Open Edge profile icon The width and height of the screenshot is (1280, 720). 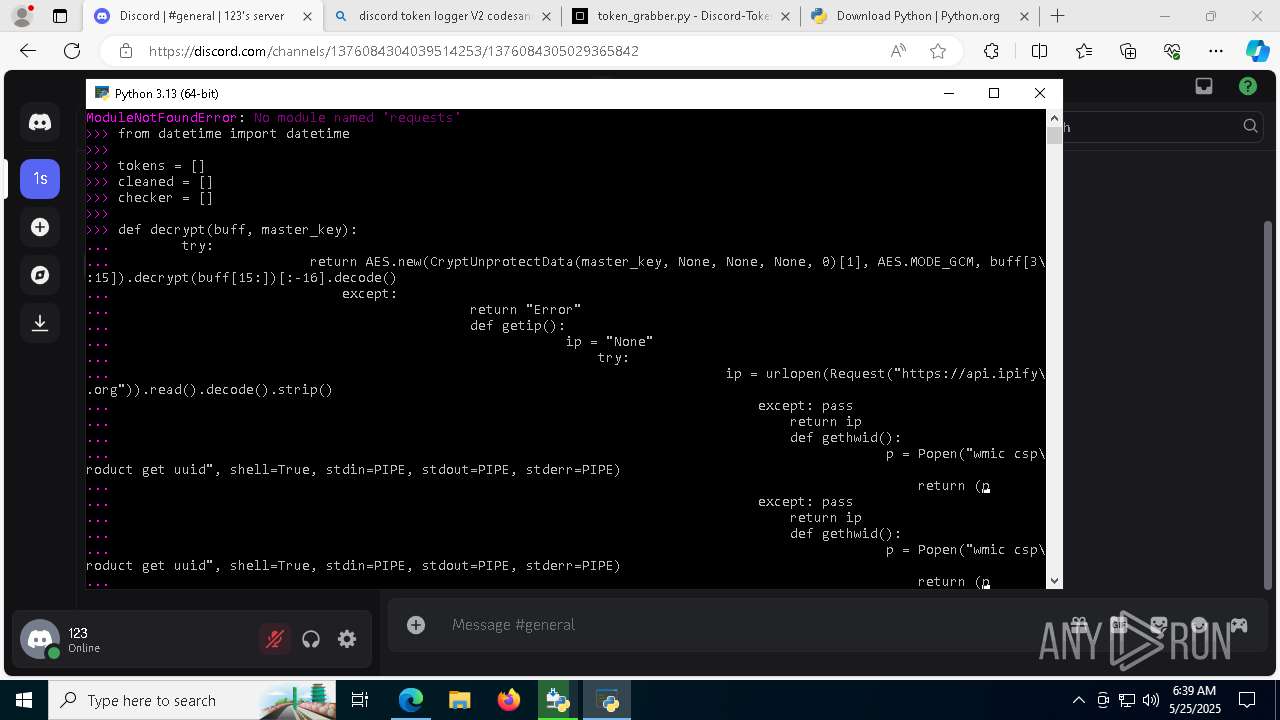click(22, 16)
